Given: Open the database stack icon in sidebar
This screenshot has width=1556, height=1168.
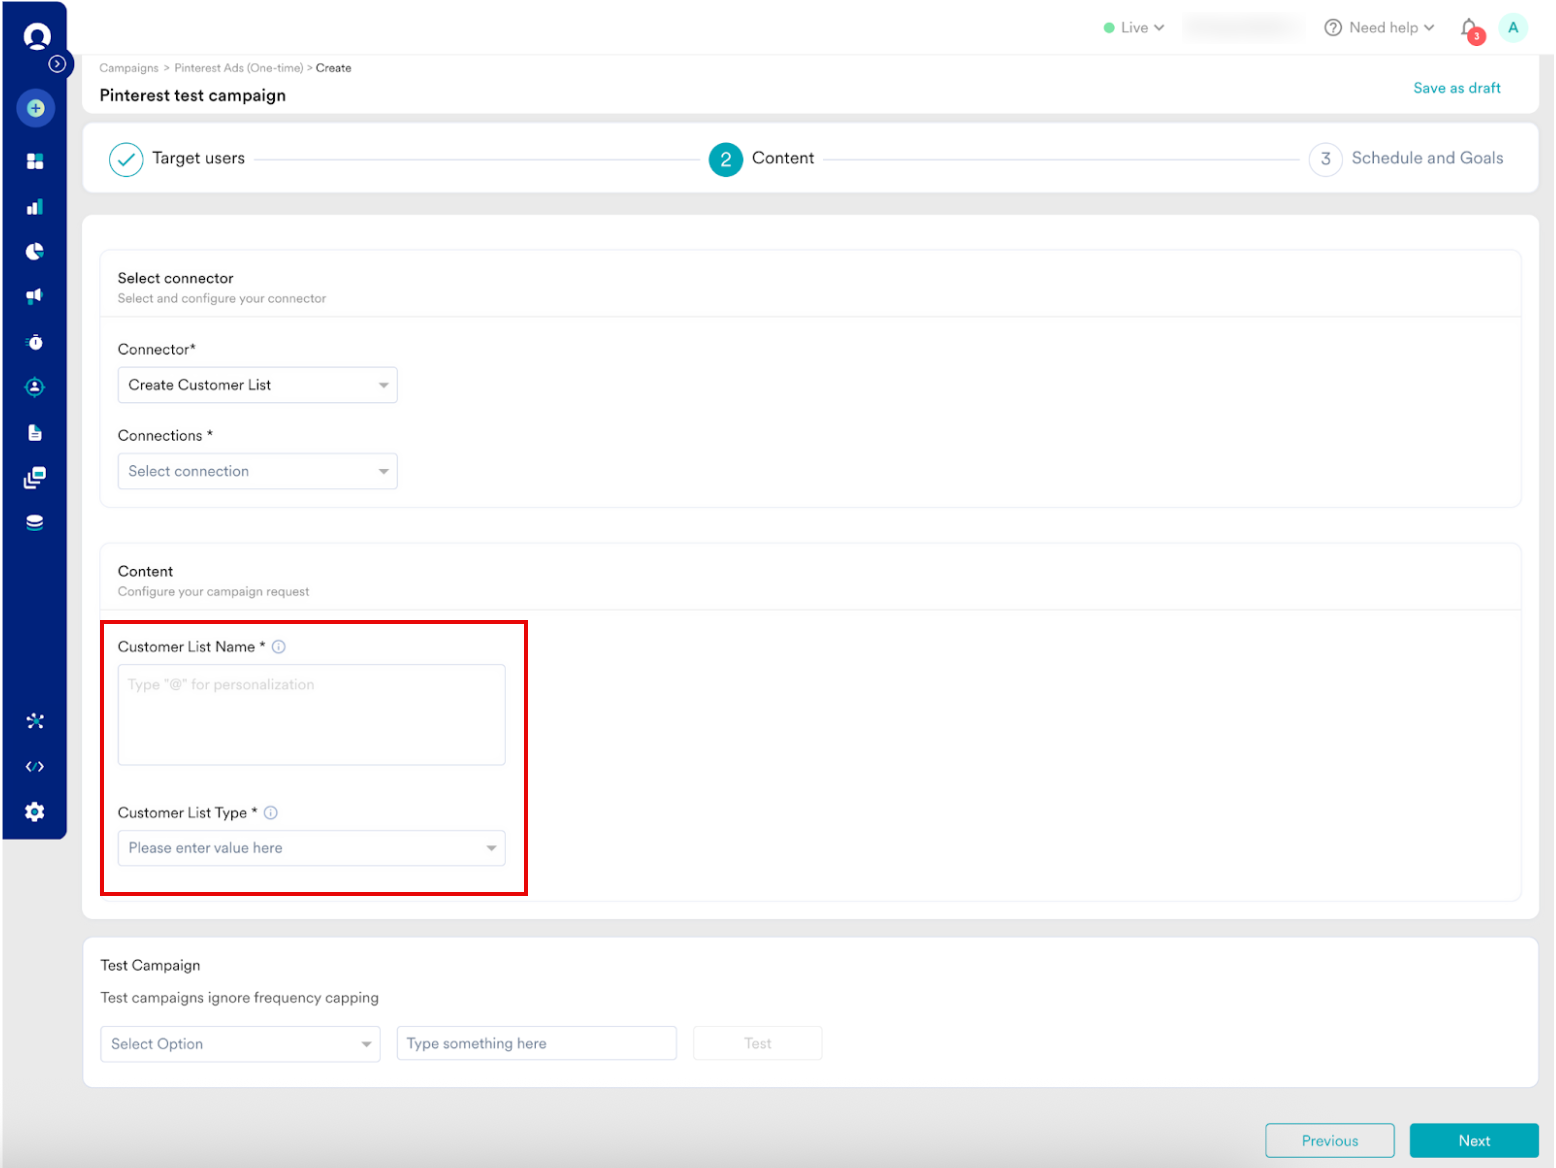Looking at the screenshot, I should [35, 522].
